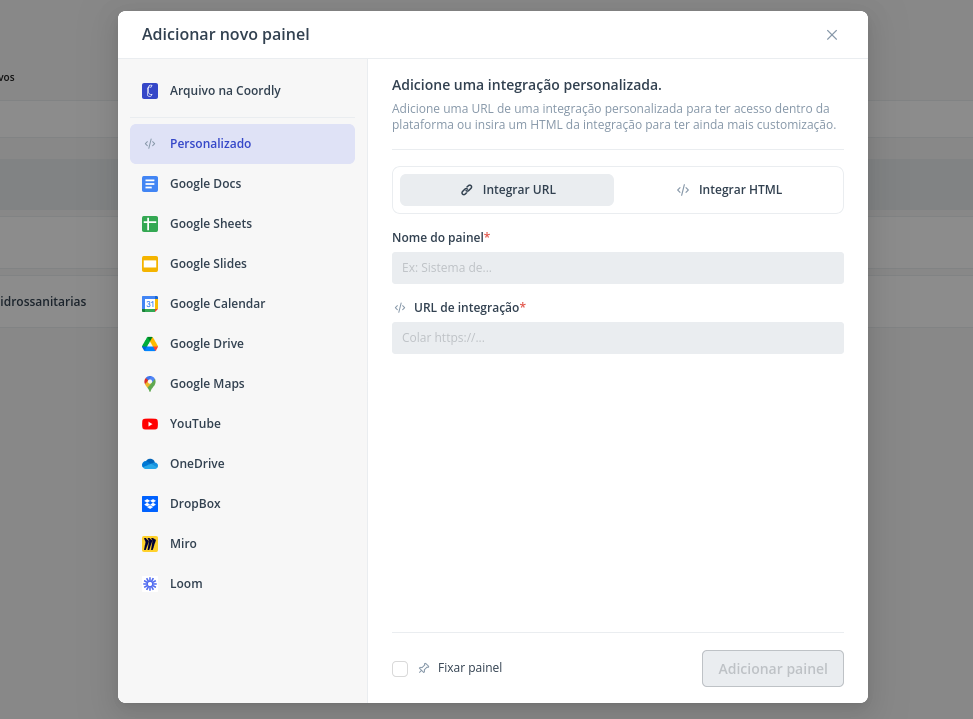Focus the URL de integração input field
This screenshot has height=719, width=973.
[x=617, y=338]
